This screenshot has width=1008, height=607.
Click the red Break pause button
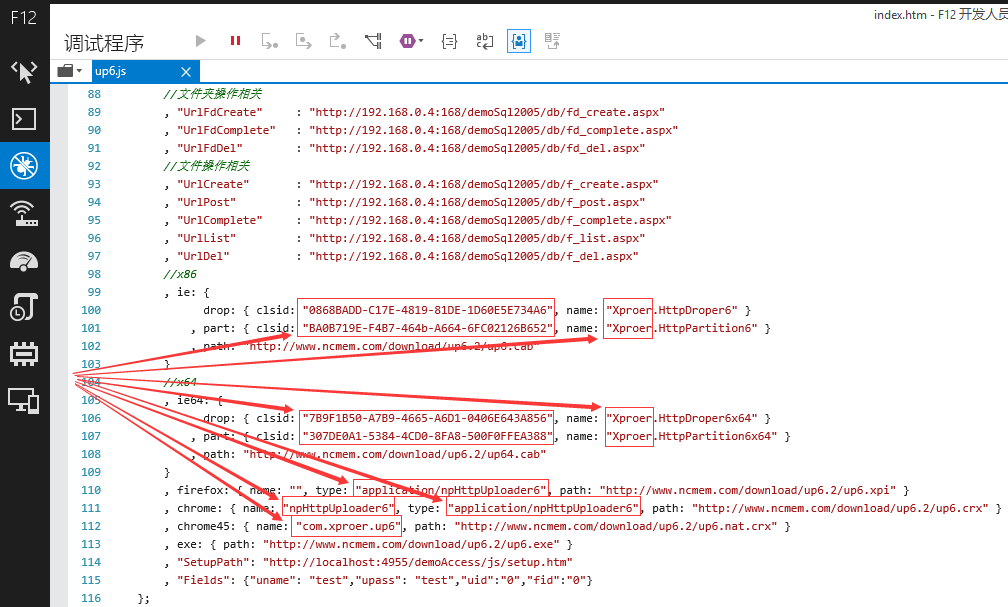pyautogui.click(x=235, y=41)
